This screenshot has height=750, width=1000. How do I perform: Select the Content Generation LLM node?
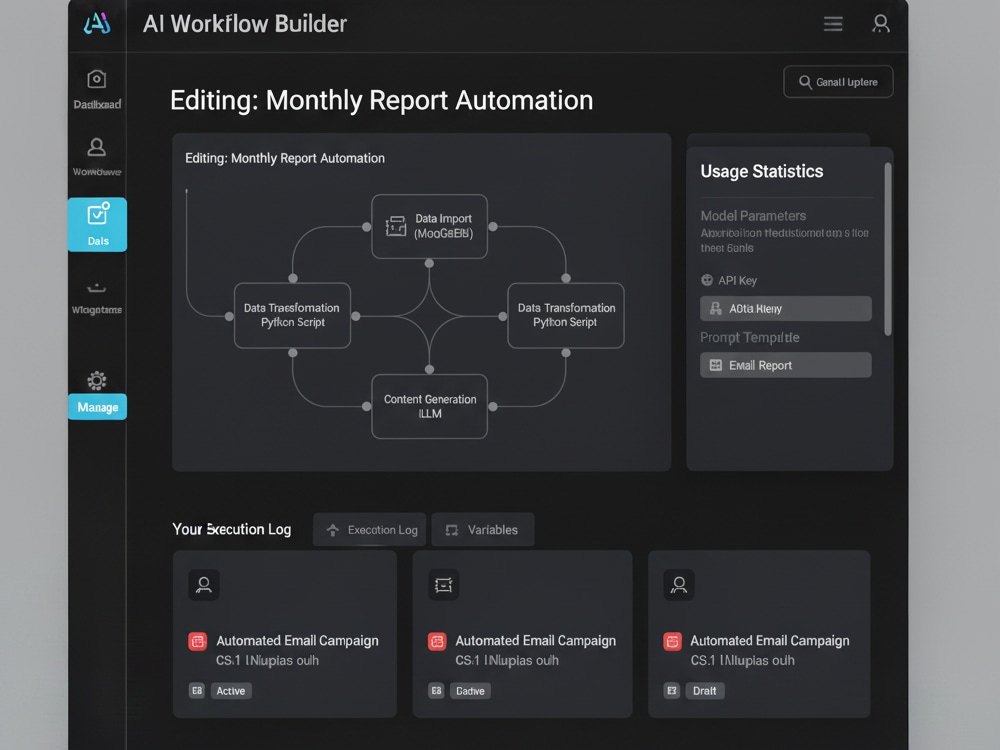point(429,406)
